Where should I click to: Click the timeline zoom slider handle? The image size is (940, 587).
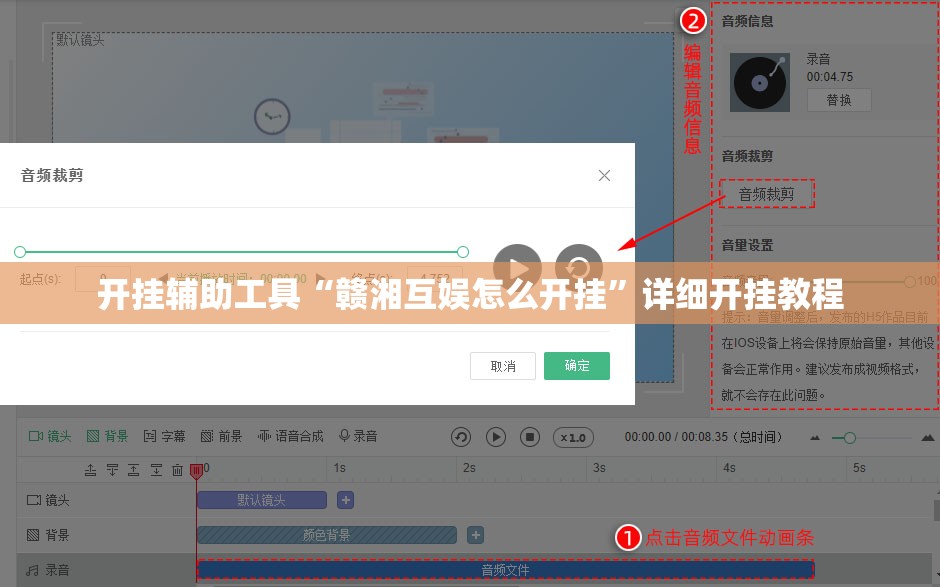[849, 438]
